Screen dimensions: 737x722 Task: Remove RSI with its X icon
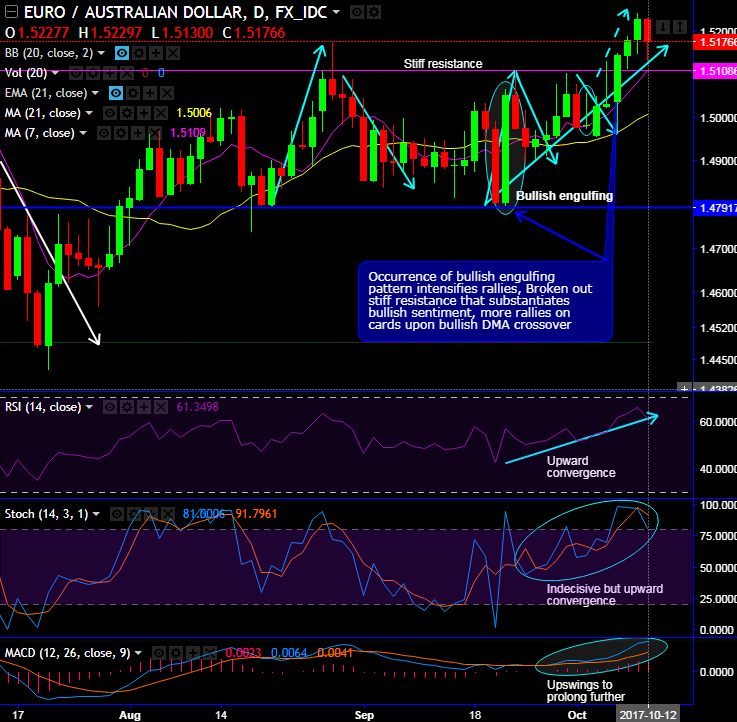(x=161, y=407)
